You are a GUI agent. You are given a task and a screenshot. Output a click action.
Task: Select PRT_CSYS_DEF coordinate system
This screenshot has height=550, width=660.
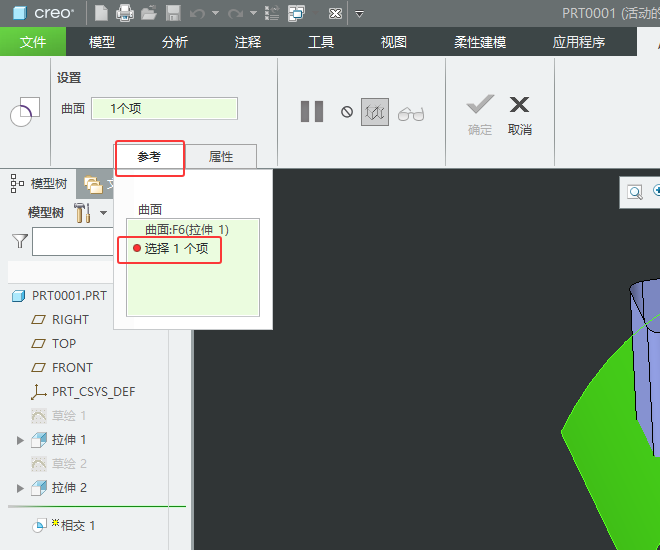tap(93, 392)
